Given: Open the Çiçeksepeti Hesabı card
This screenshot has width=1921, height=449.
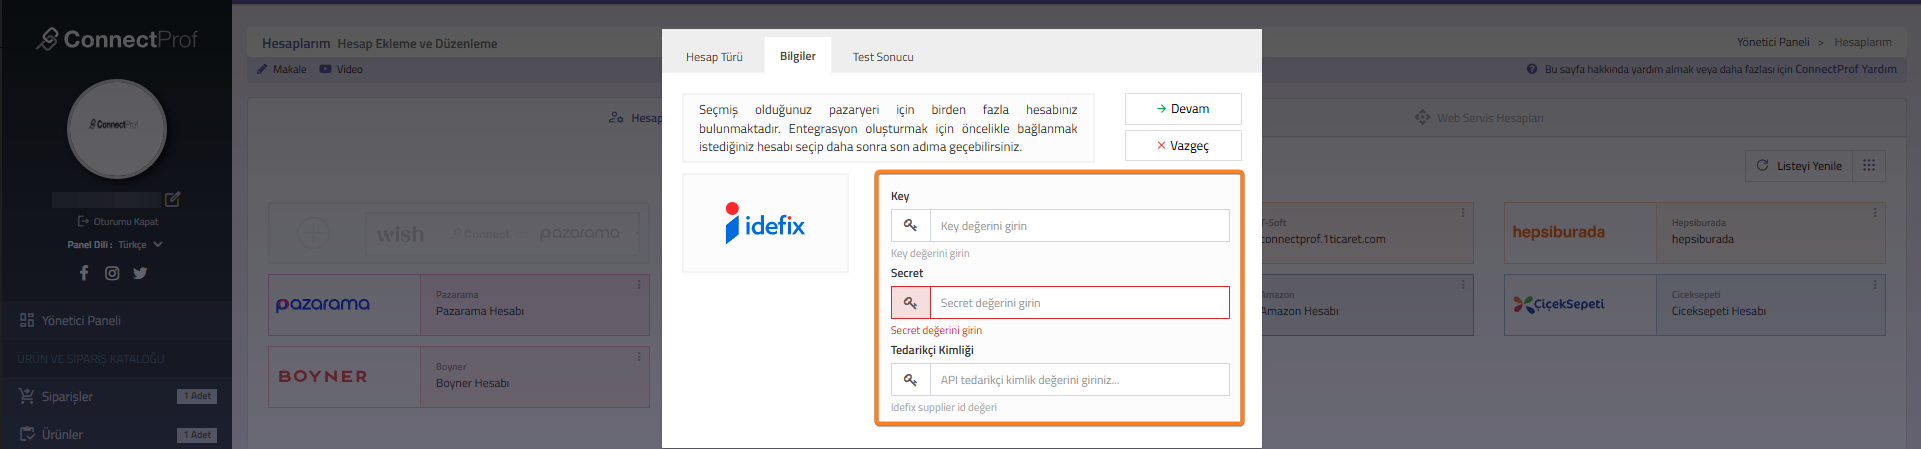Looking at the screenshot, I should coord(1694,305).
